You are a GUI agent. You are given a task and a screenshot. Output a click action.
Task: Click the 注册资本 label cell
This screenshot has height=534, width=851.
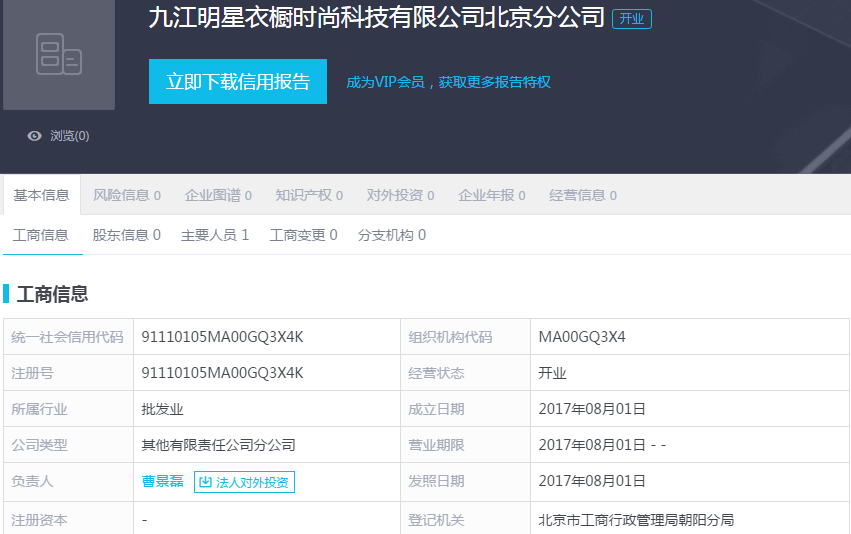coord(68,518)
